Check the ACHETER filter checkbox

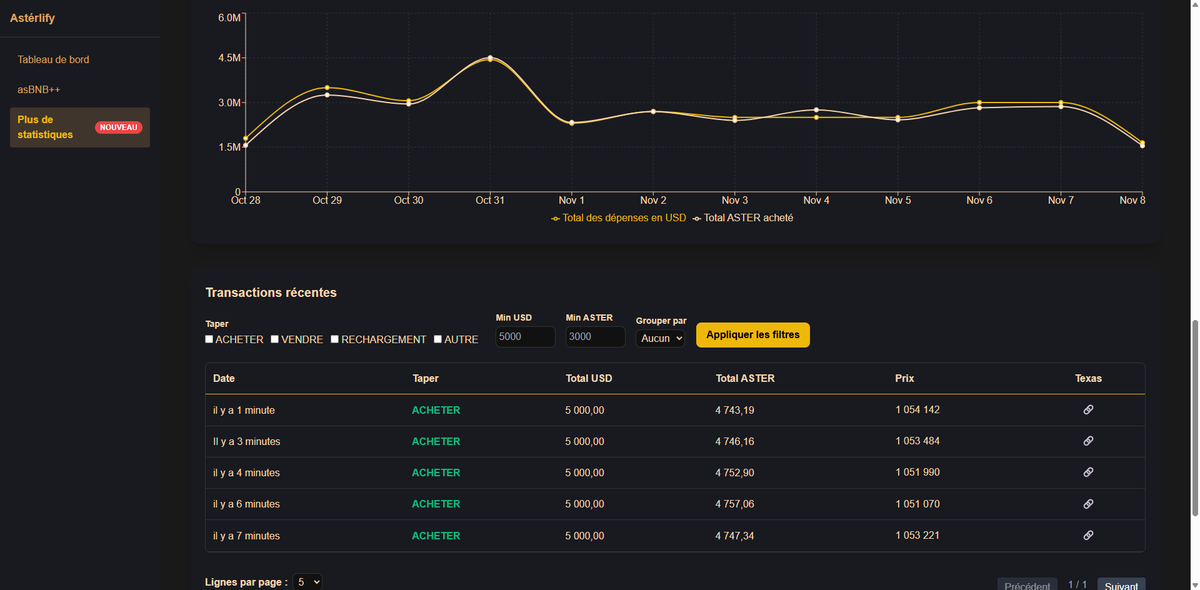pos(210,339)
